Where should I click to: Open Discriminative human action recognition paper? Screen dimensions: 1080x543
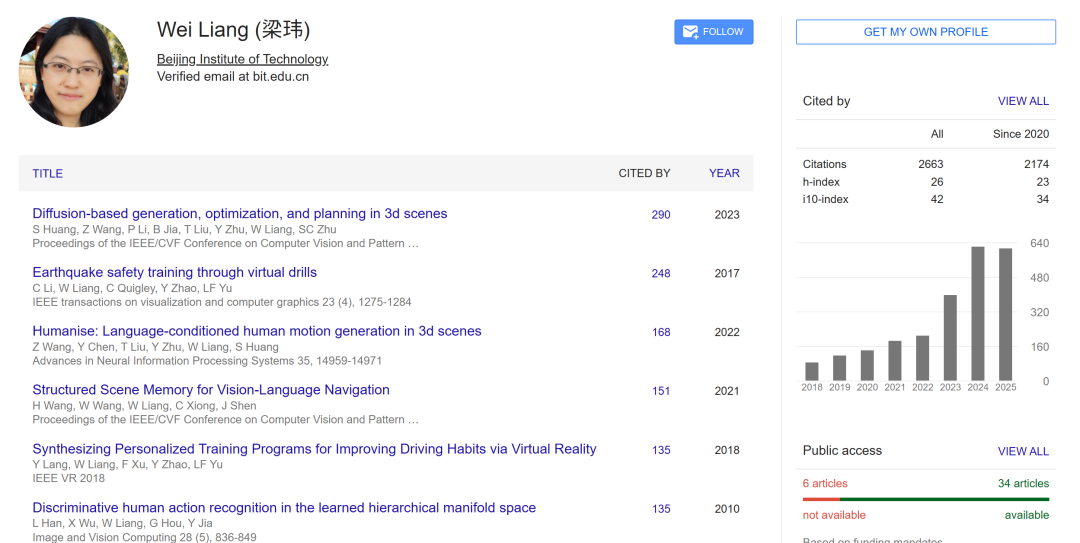pos(284,508)
